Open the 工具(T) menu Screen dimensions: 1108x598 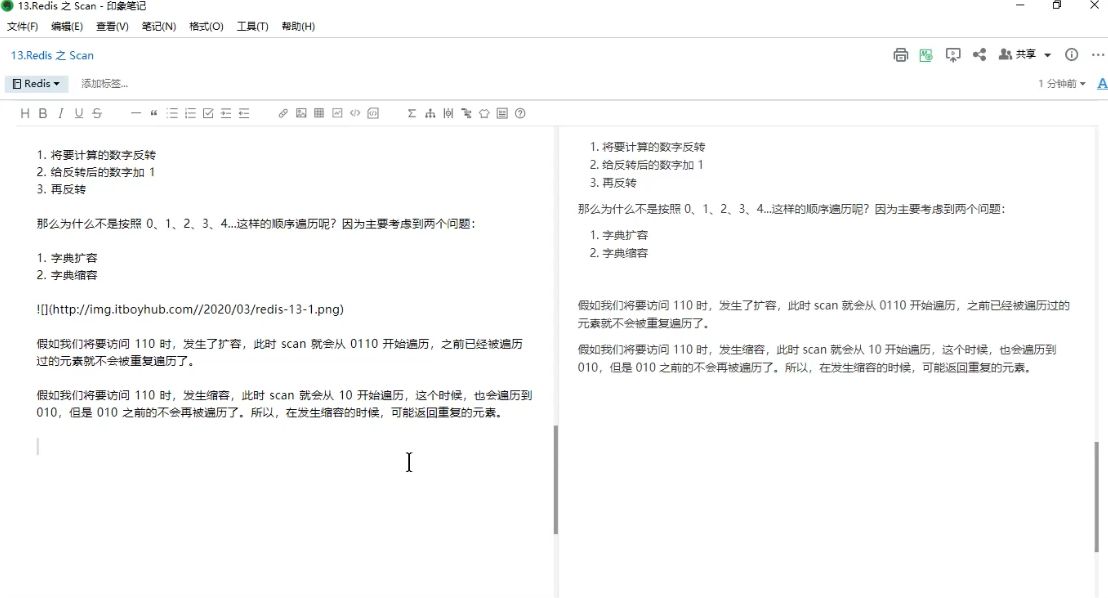point(252,26)
